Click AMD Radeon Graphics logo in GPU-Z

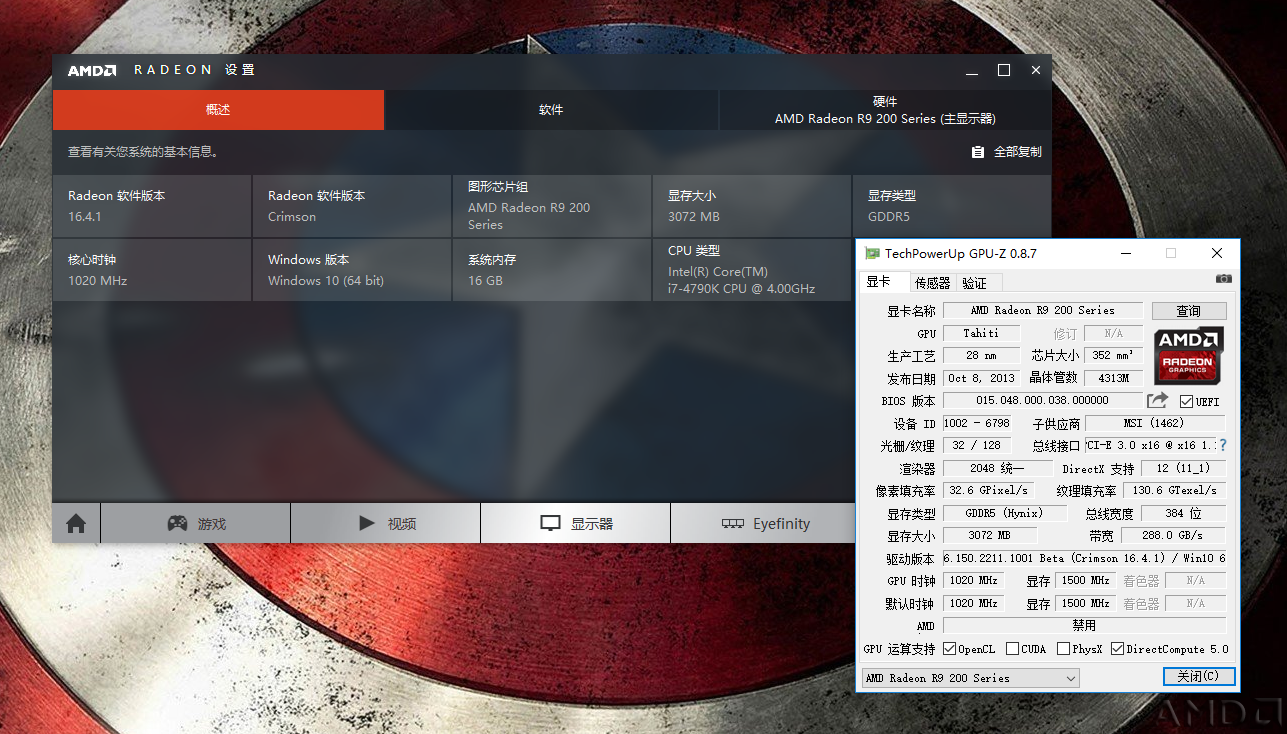1188,355
